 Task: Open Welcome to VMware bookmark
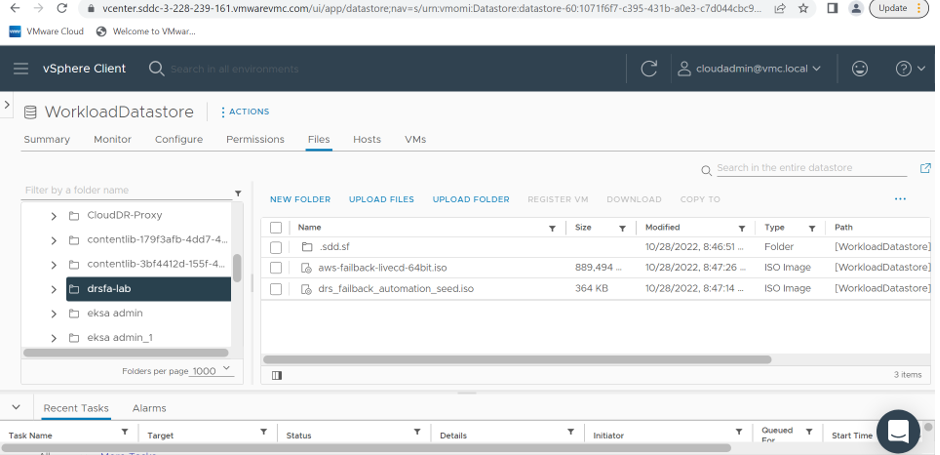point(146,31)
